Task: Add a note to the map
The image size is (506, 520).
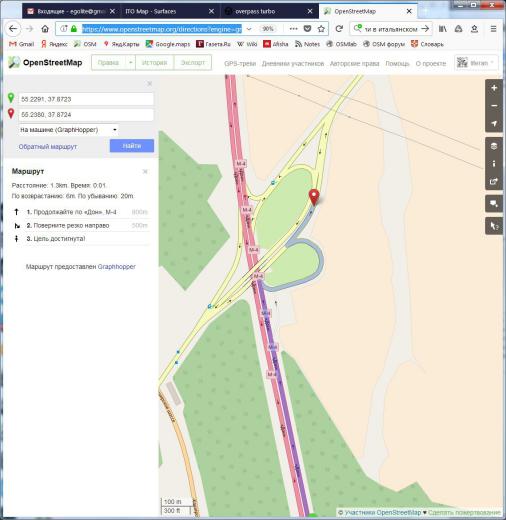Action: [x=494, y=204]
